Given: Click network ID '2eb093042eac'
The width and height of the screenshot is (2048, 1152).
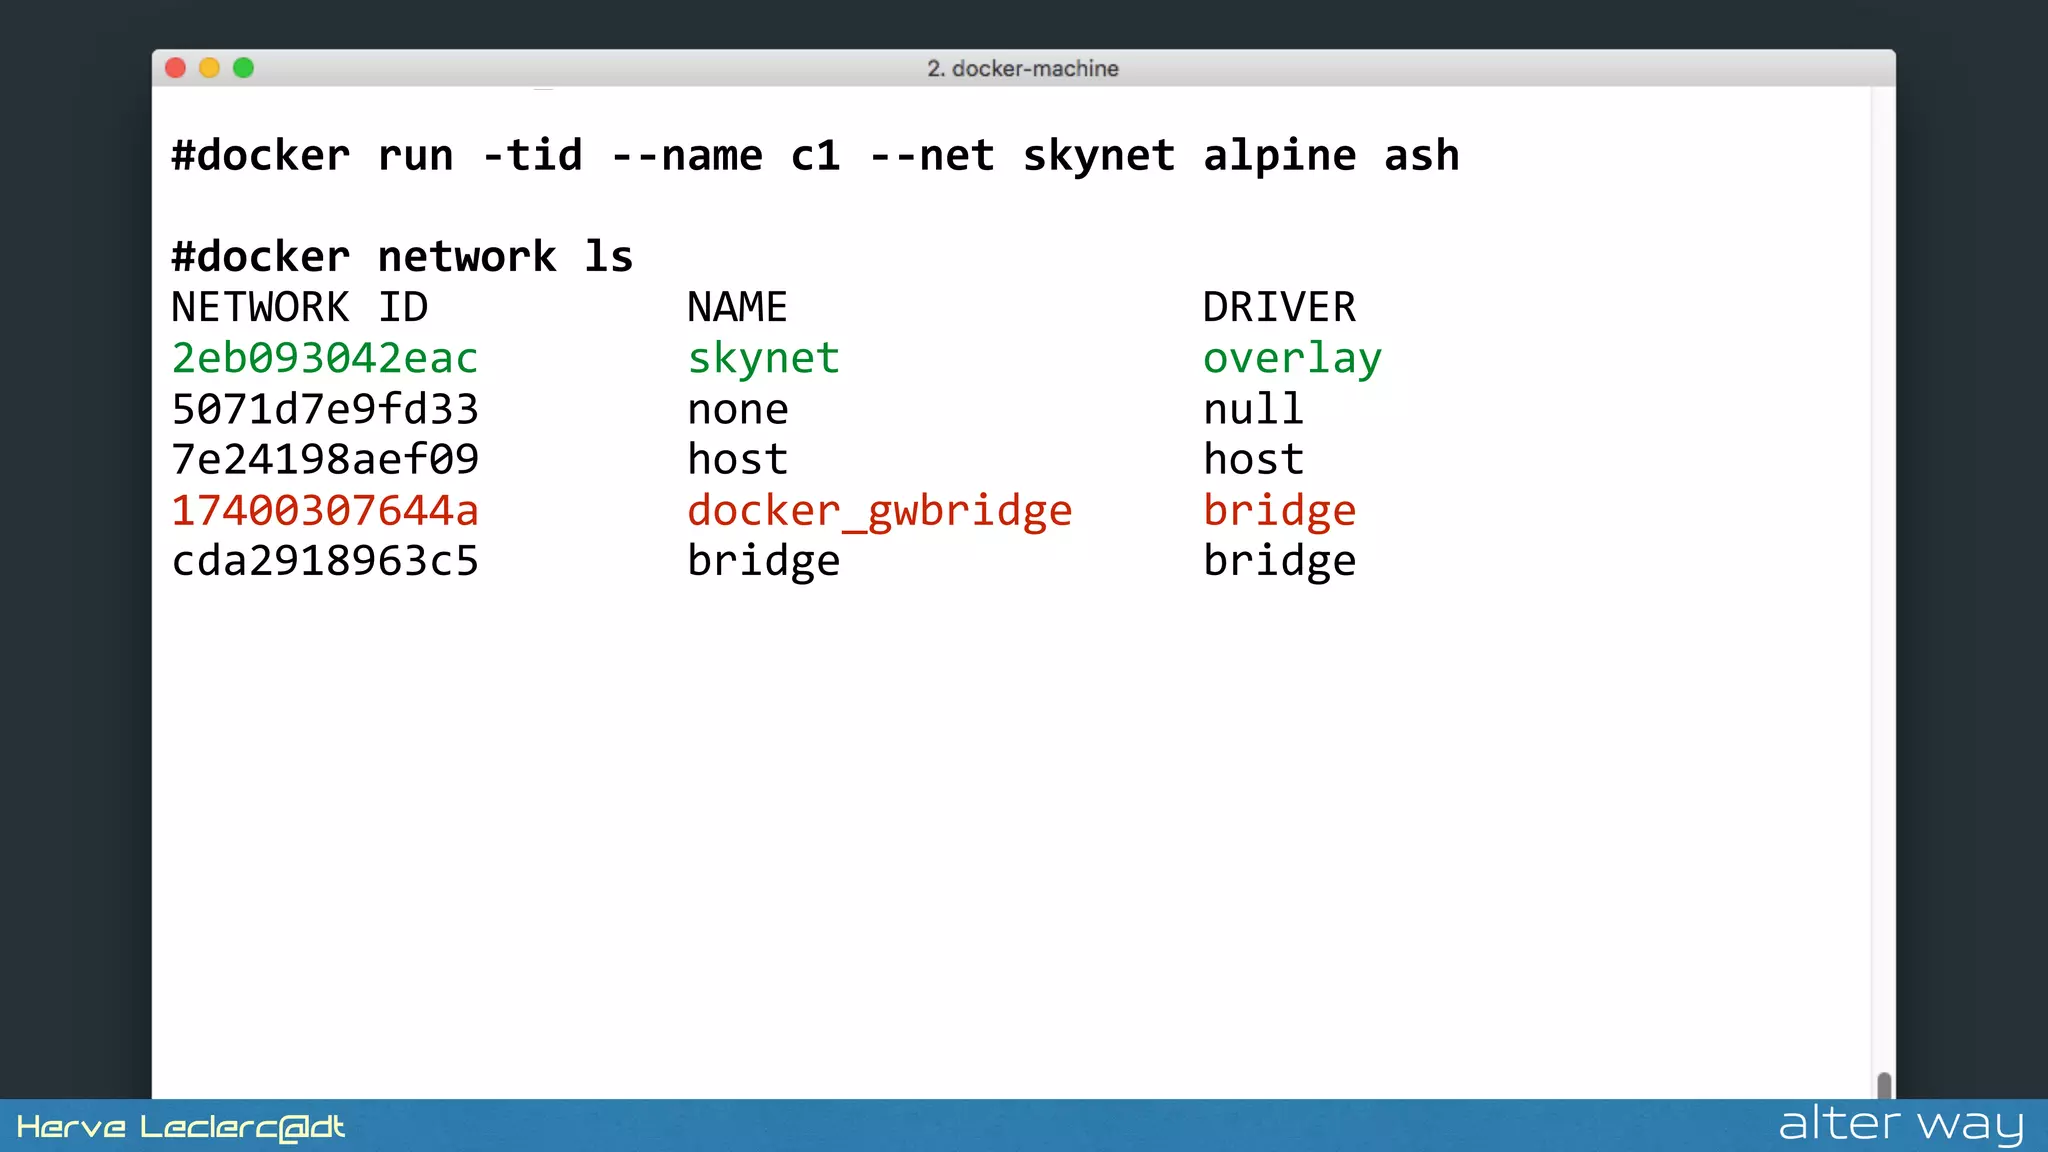Looking at the screenshot, I should [325, 358].
